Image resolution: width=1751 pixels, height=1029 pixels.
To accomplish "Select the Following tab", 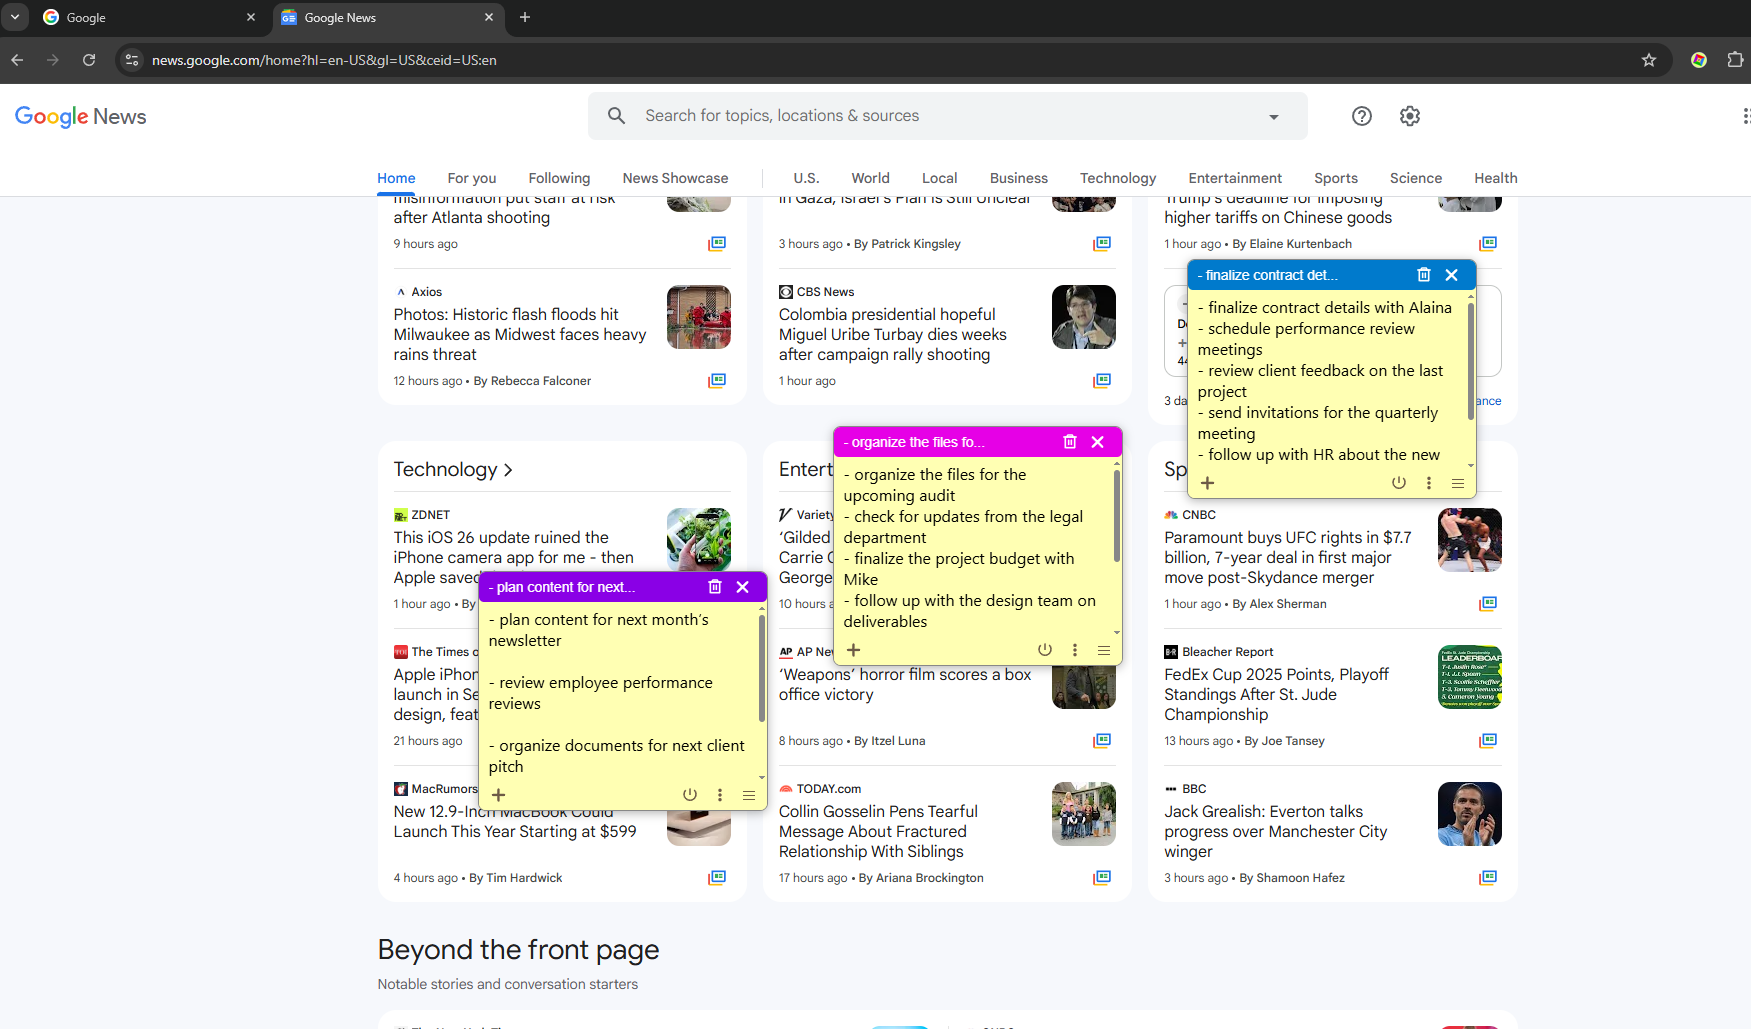I will point(559,178).
